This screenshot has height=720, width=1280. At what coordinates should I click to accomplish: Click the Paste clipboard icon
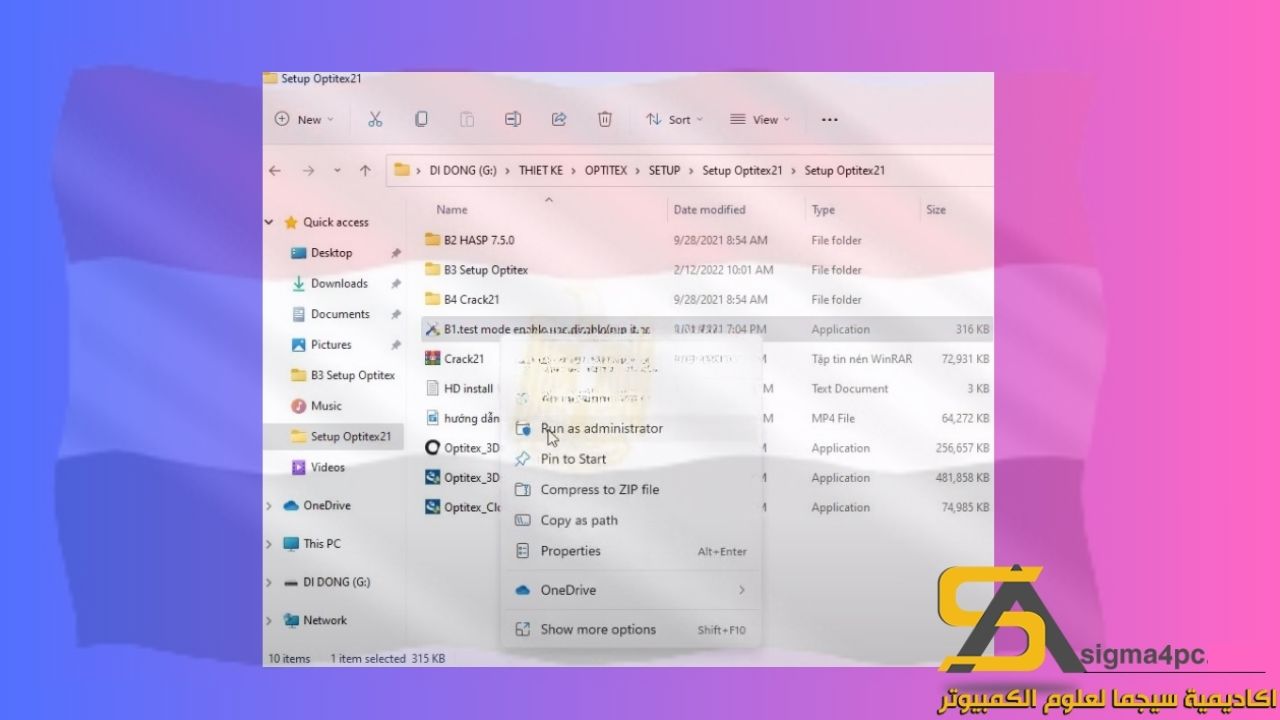pyautogui.click(x=467, y=119)
